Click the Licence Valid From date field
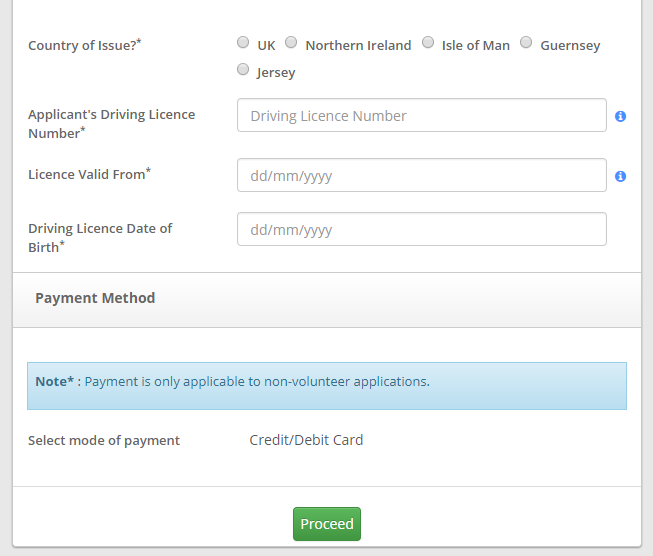 (x=421, y=175)
